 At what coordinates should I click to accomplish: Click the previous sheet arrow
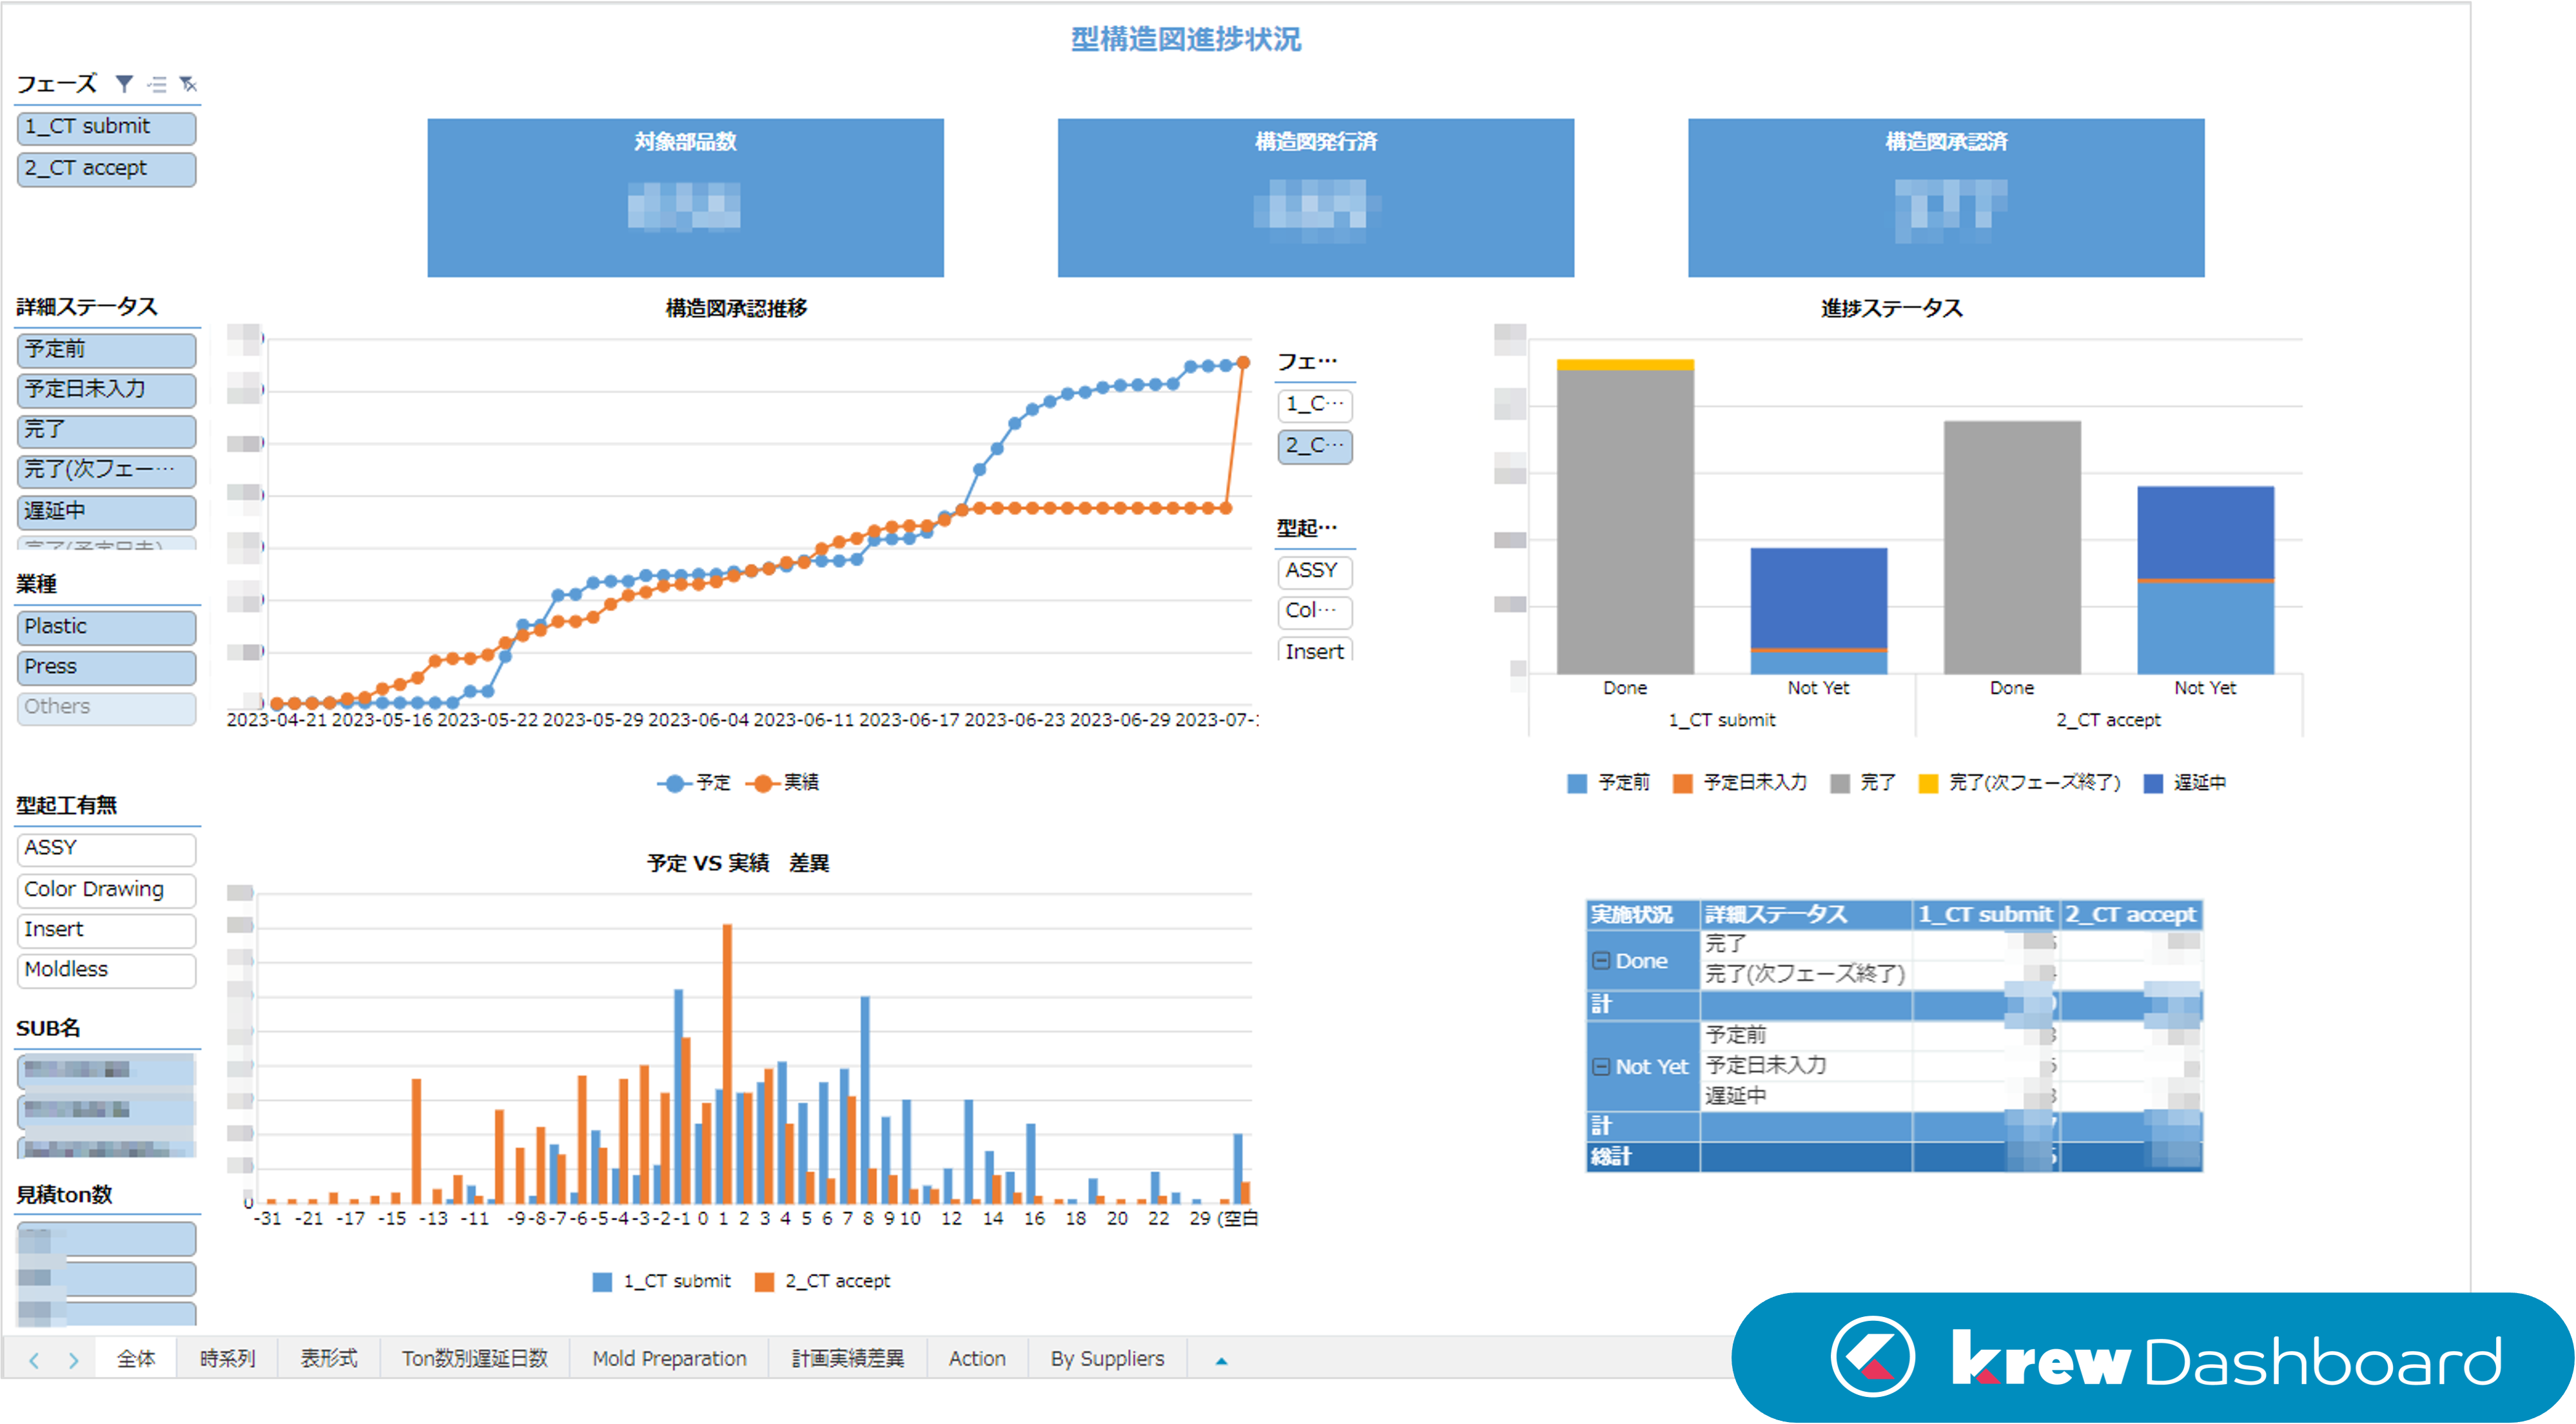point(34,1360)
